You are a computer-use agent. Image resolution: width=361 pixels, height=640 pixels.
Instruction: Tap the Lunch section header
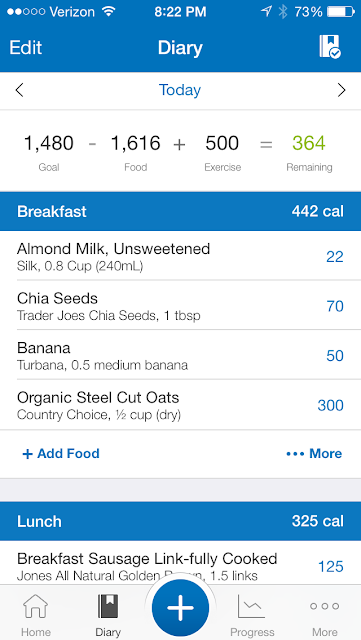(180, 521)
